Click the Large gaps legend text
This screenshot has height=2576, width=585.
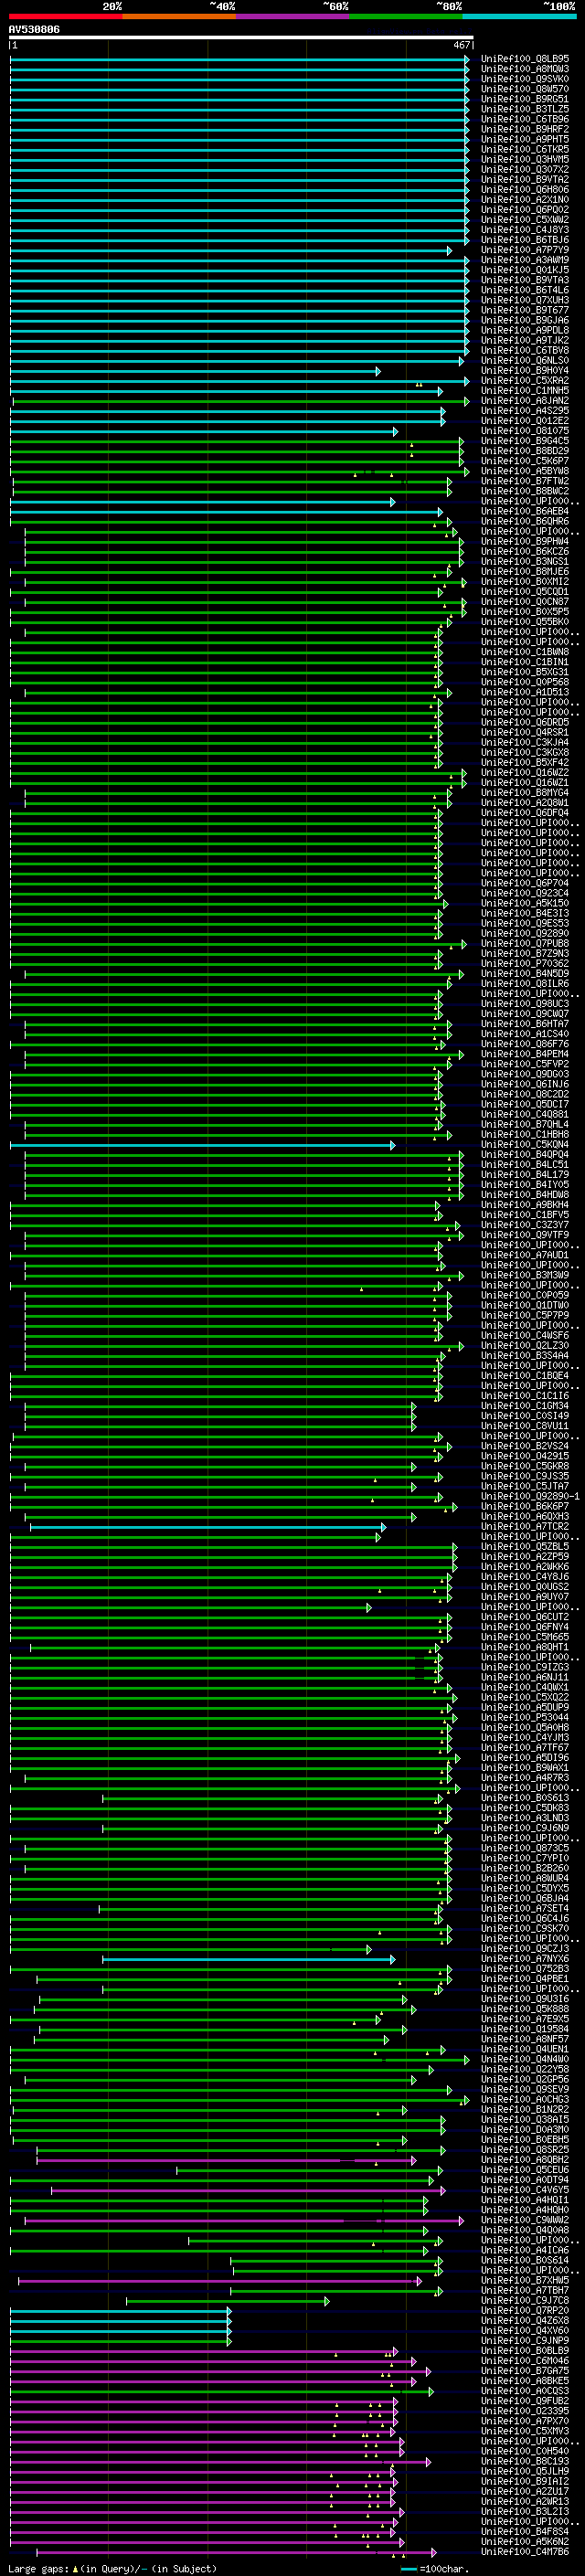(112, 2569)
